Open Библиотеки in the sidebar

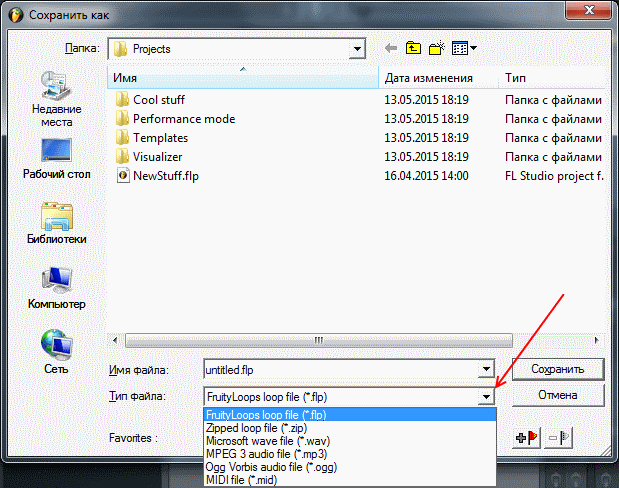pos(56,225)
